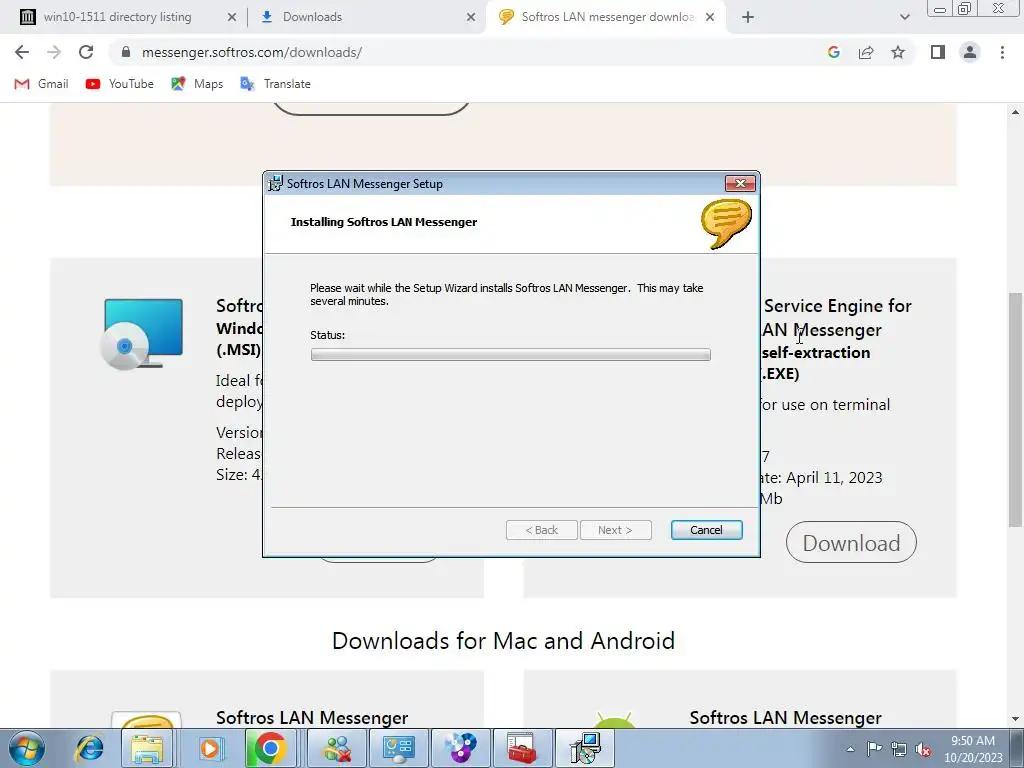This screenshot has height=768, width=1024.
Task: Click the MSI installer computer disc image
Action: point(142,334)
